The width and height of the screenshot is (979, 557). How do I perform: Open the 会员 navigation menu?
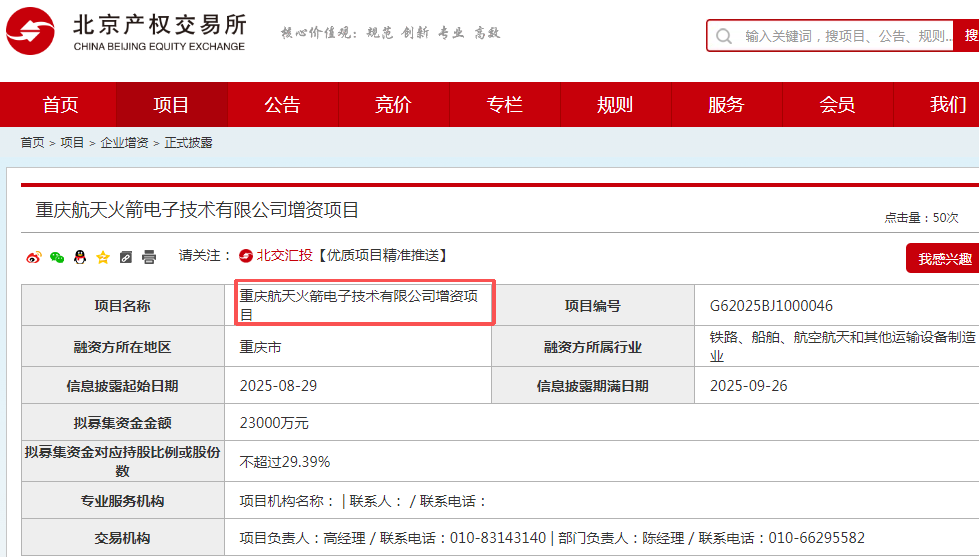click(x=838, y=104)
